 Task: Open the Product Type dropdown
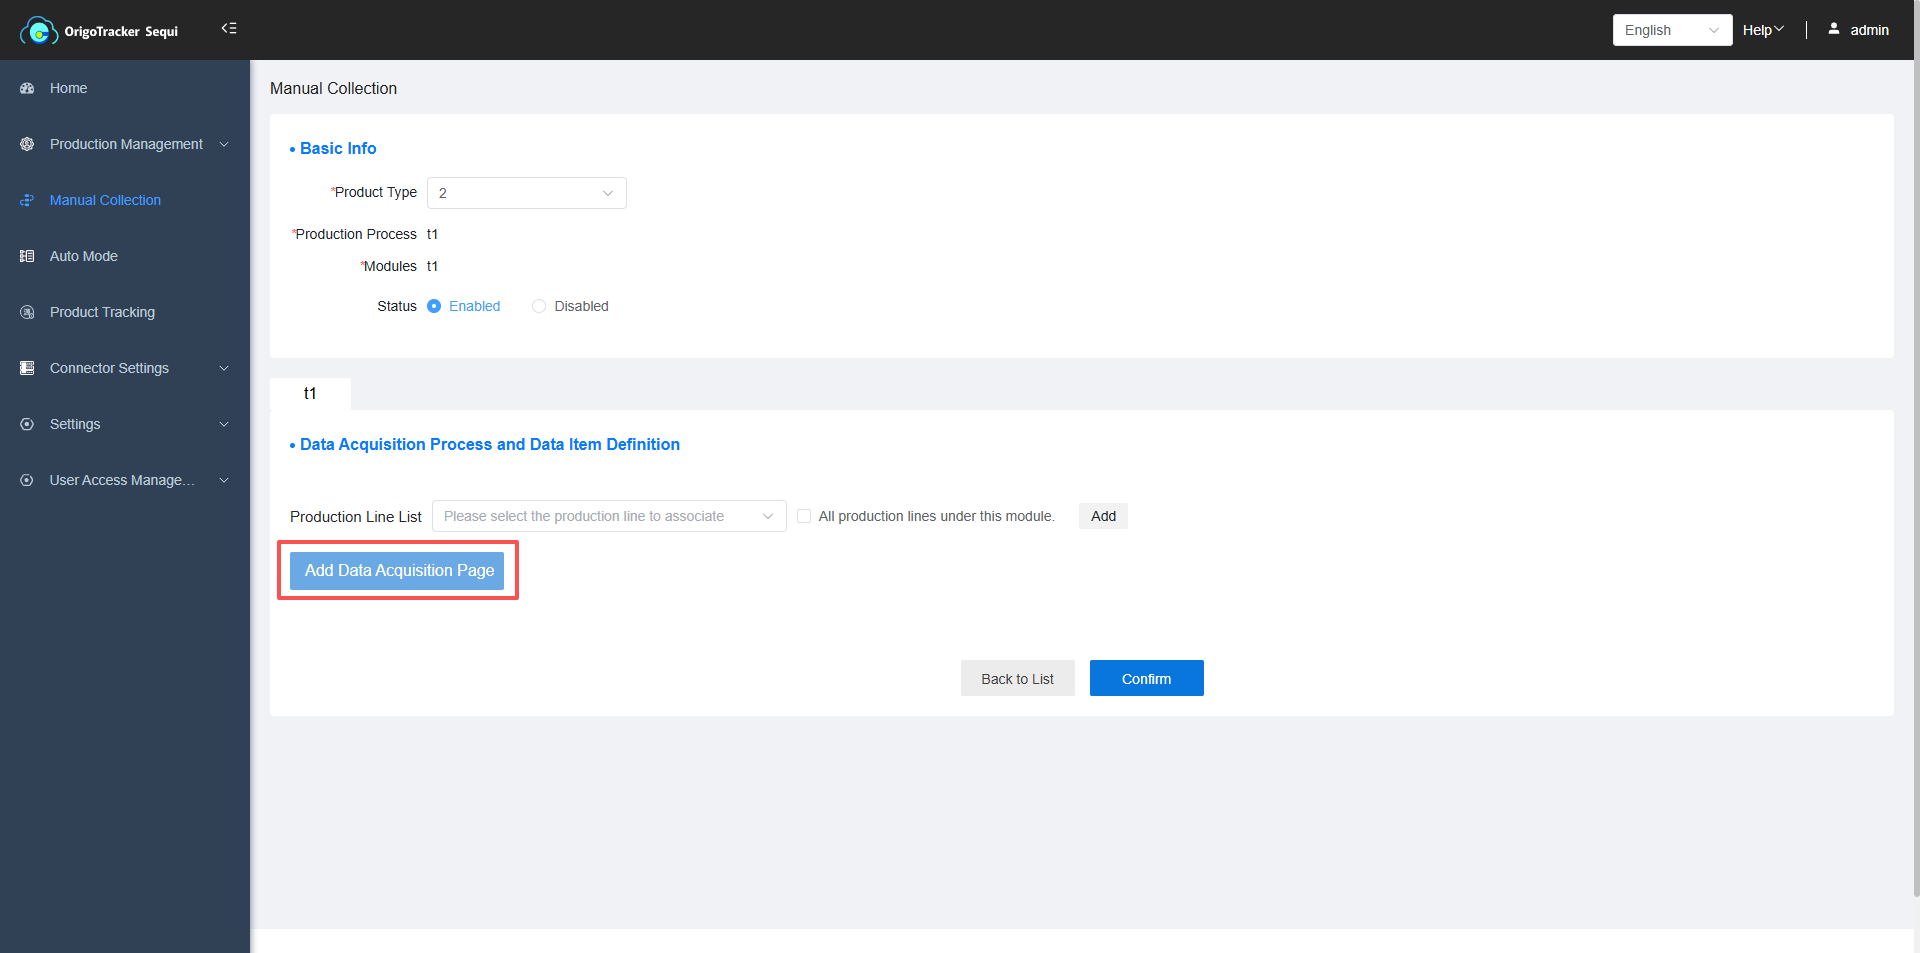pos(526,193)
